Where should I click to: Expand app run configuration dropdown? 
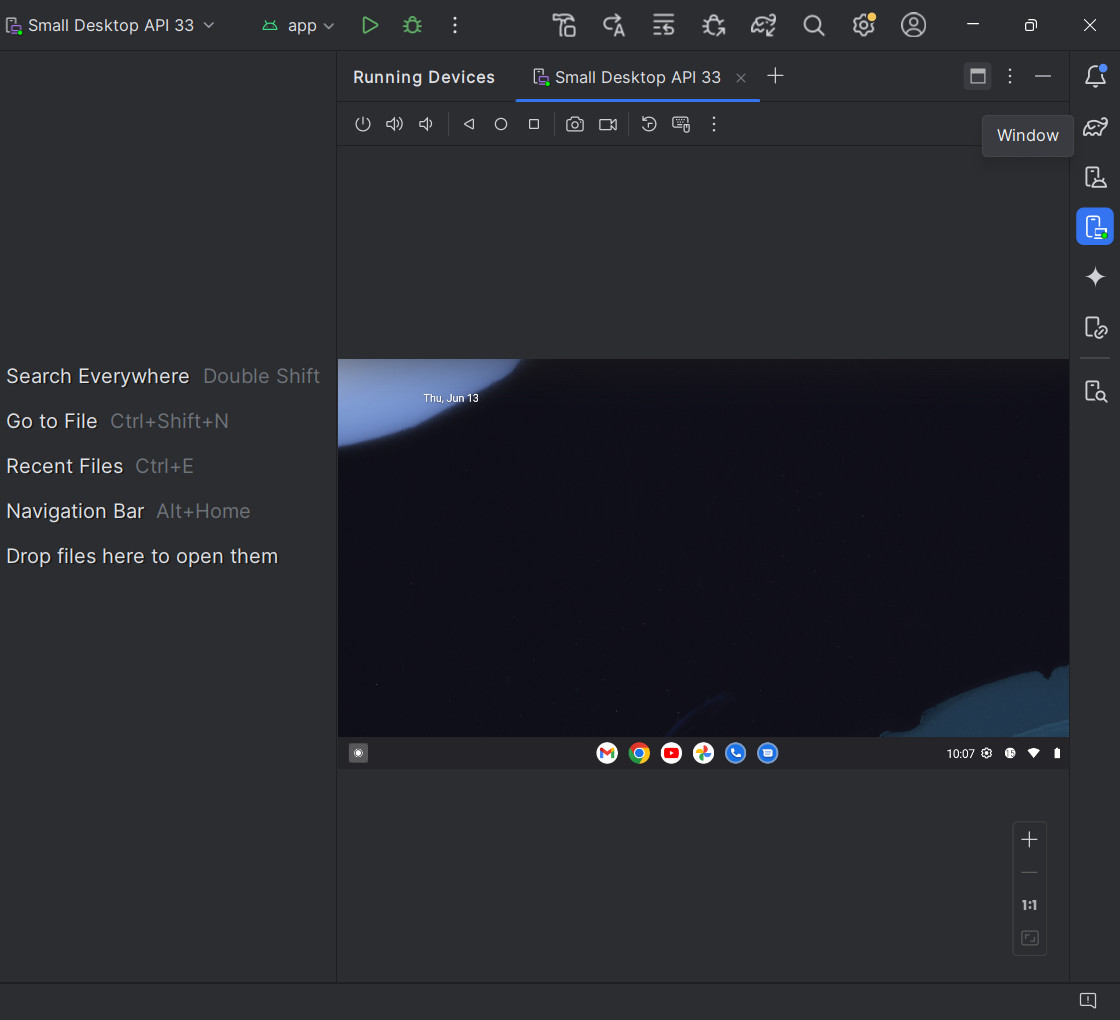coord(299,25)
